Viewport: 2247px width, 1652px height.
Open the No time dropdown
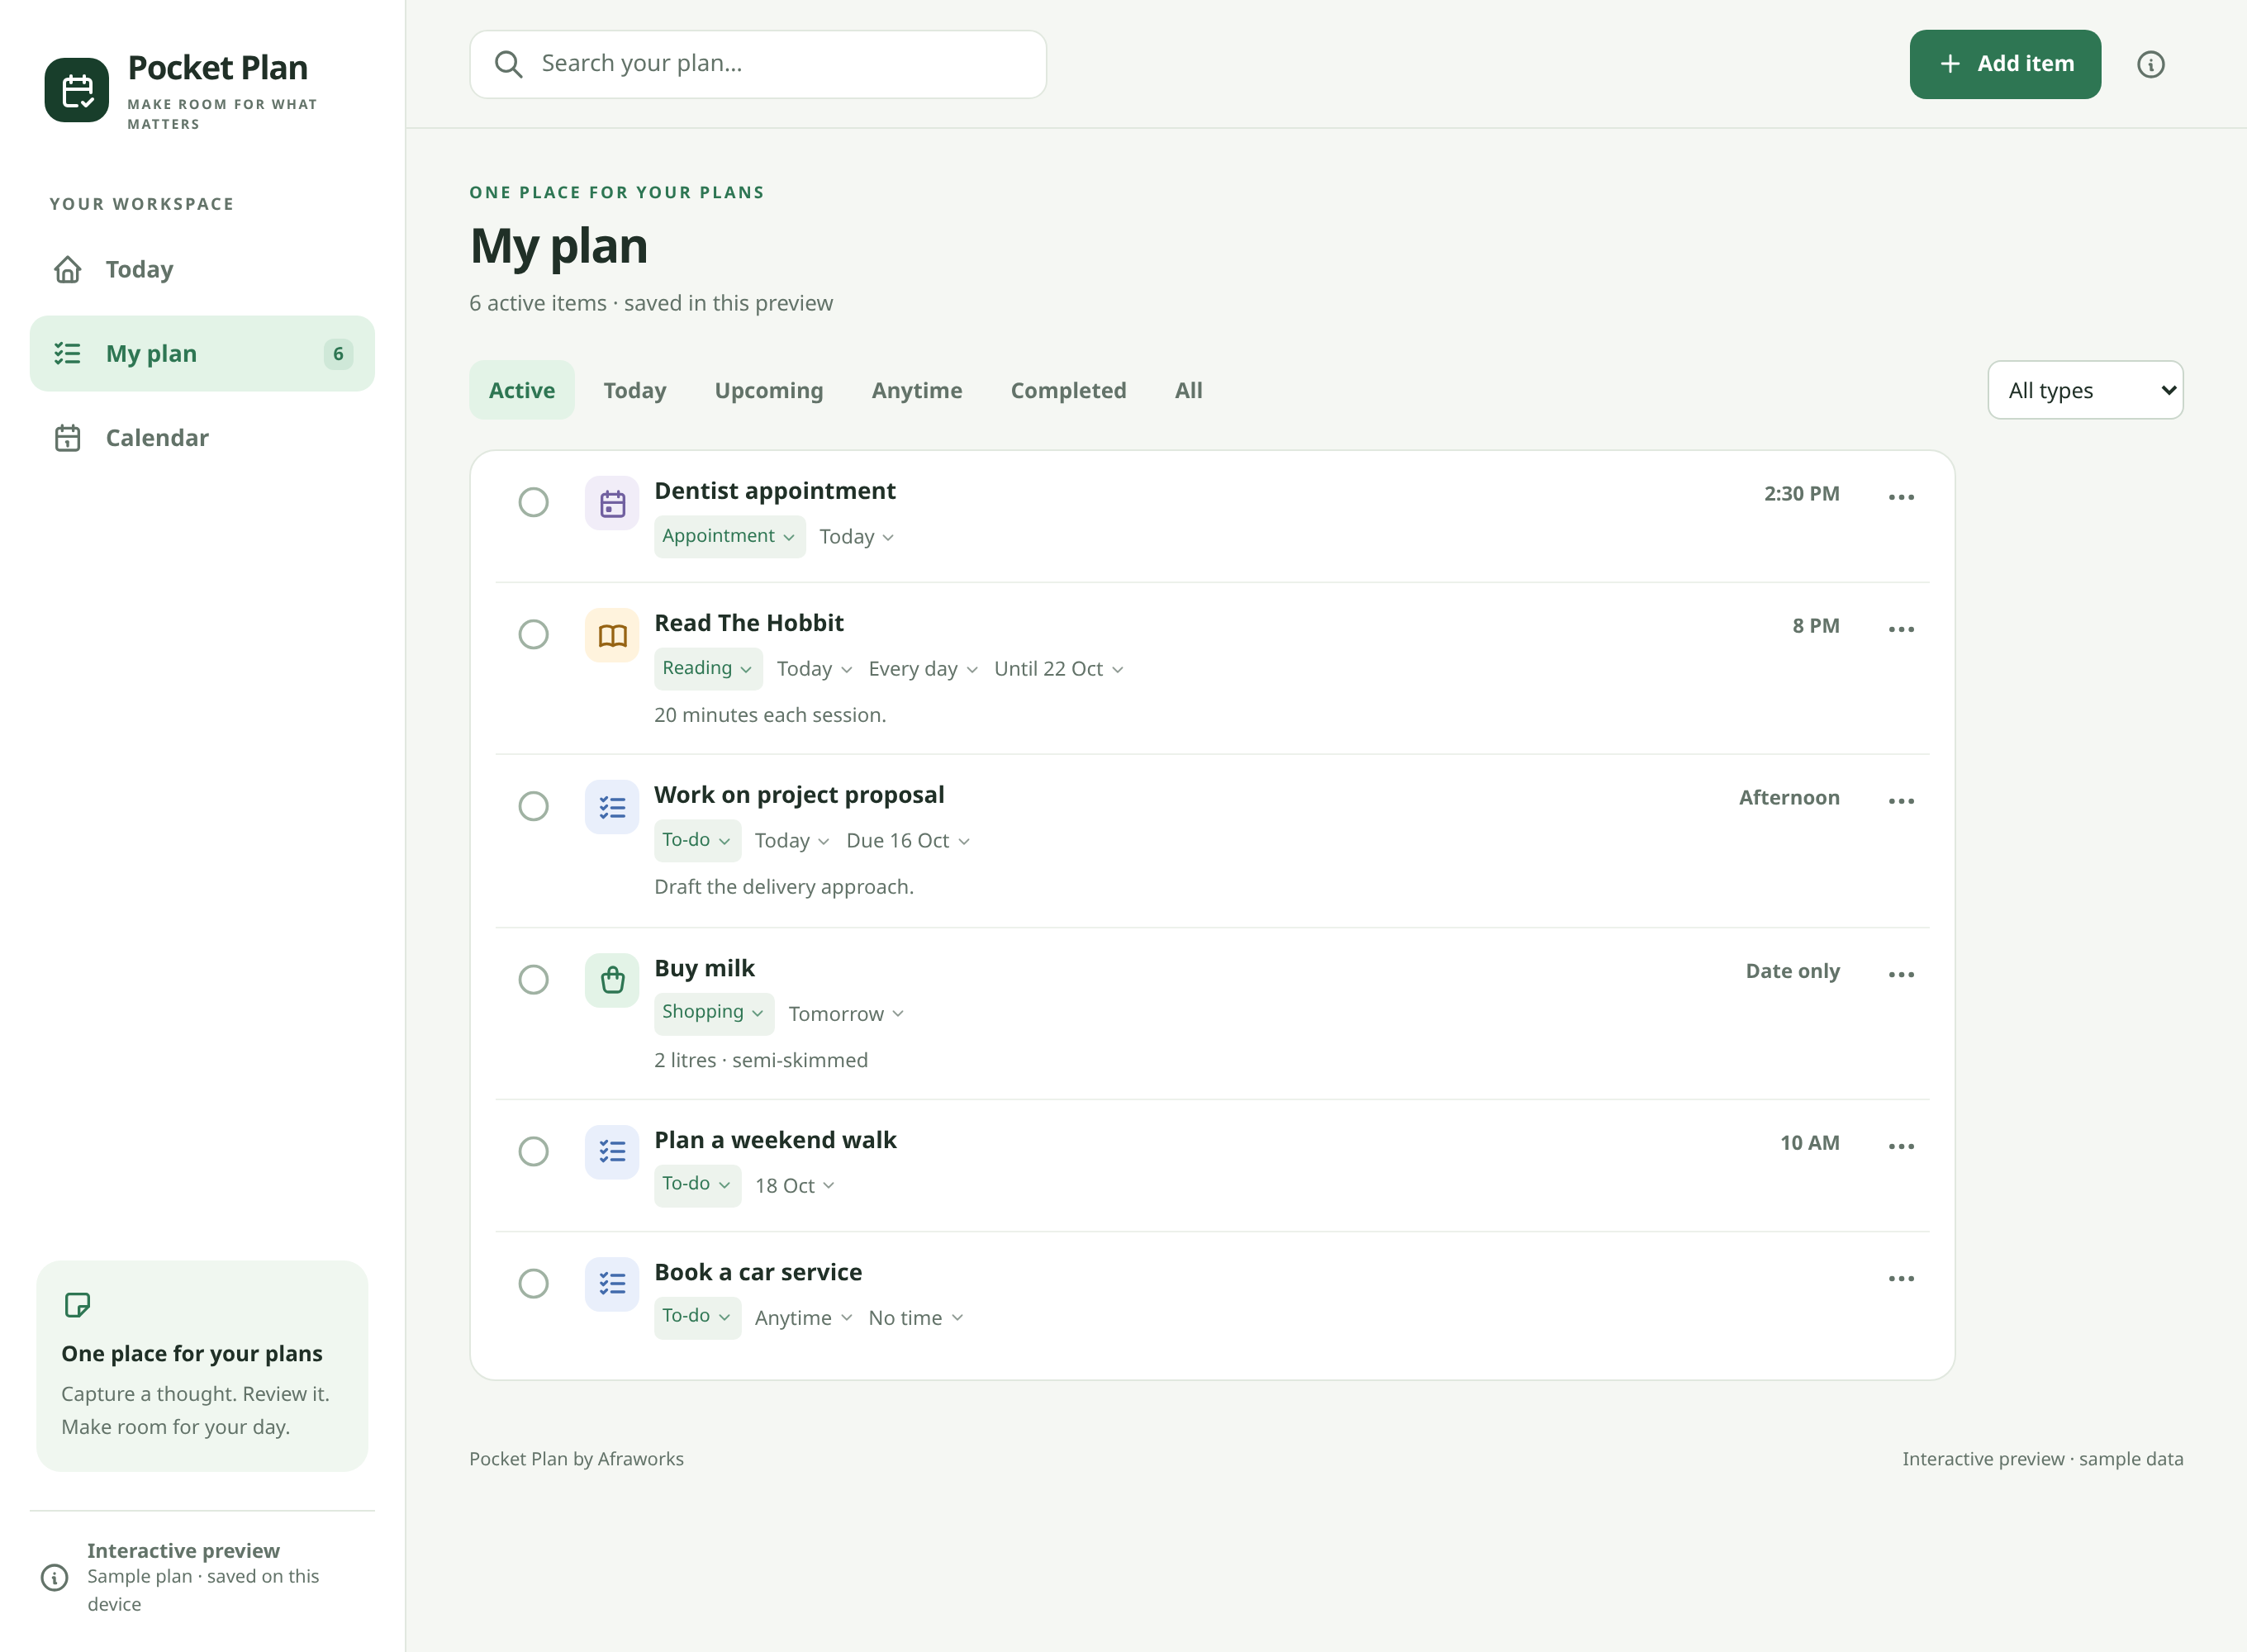point(915,1318)
